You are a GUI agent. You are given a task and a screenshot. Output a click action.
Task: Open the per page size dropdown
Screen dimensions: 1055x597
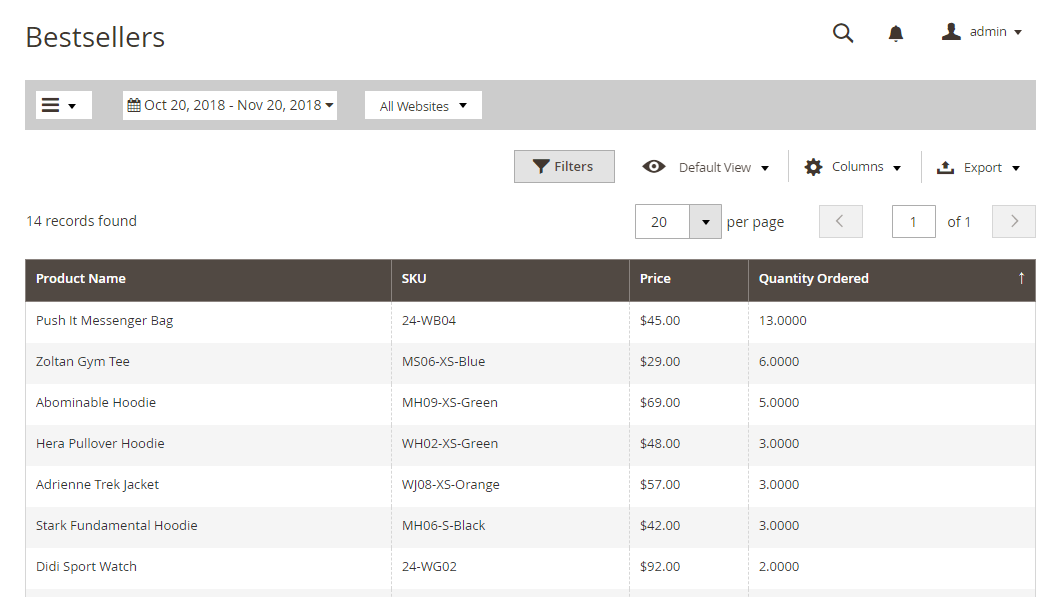[x=705, y=222]
